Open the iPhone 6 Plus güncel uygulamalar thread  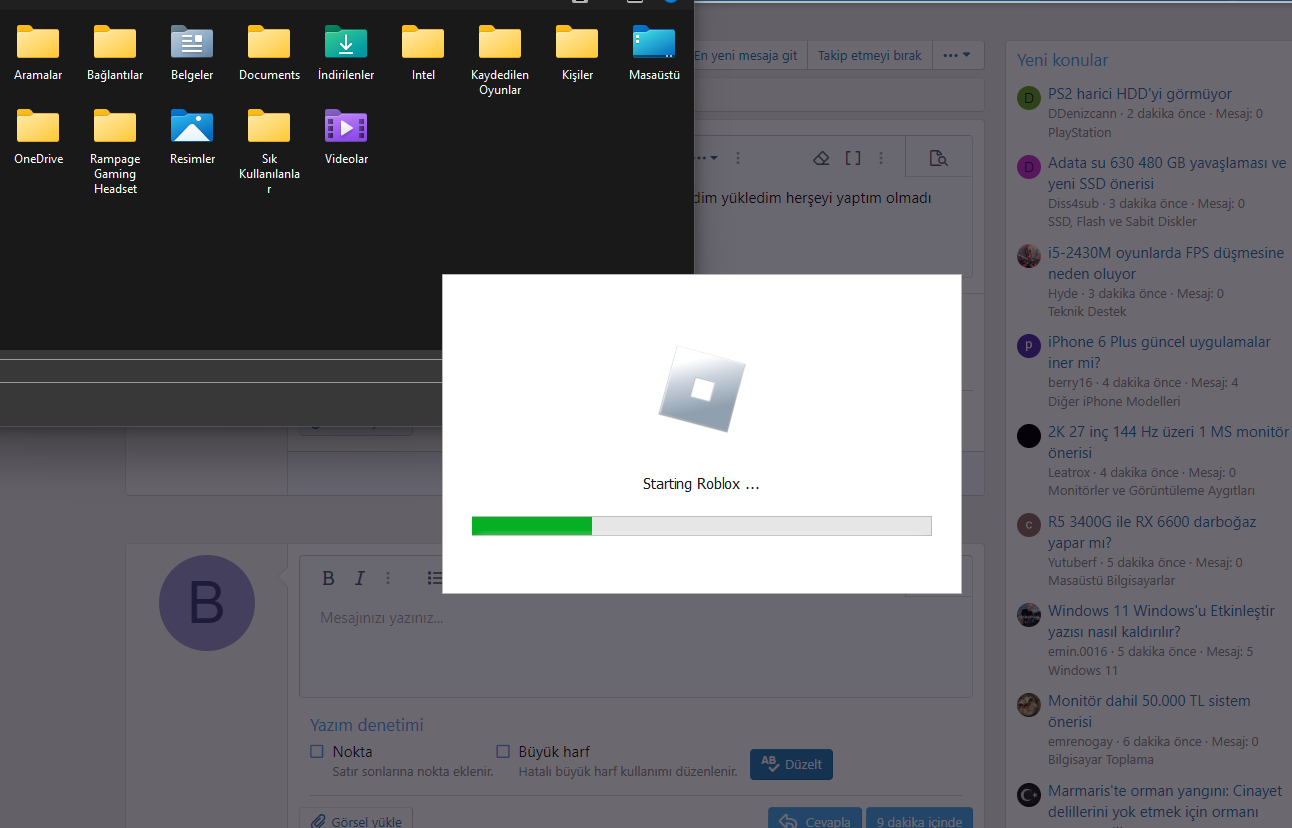pyautogui.click(x=1159, y=352)
